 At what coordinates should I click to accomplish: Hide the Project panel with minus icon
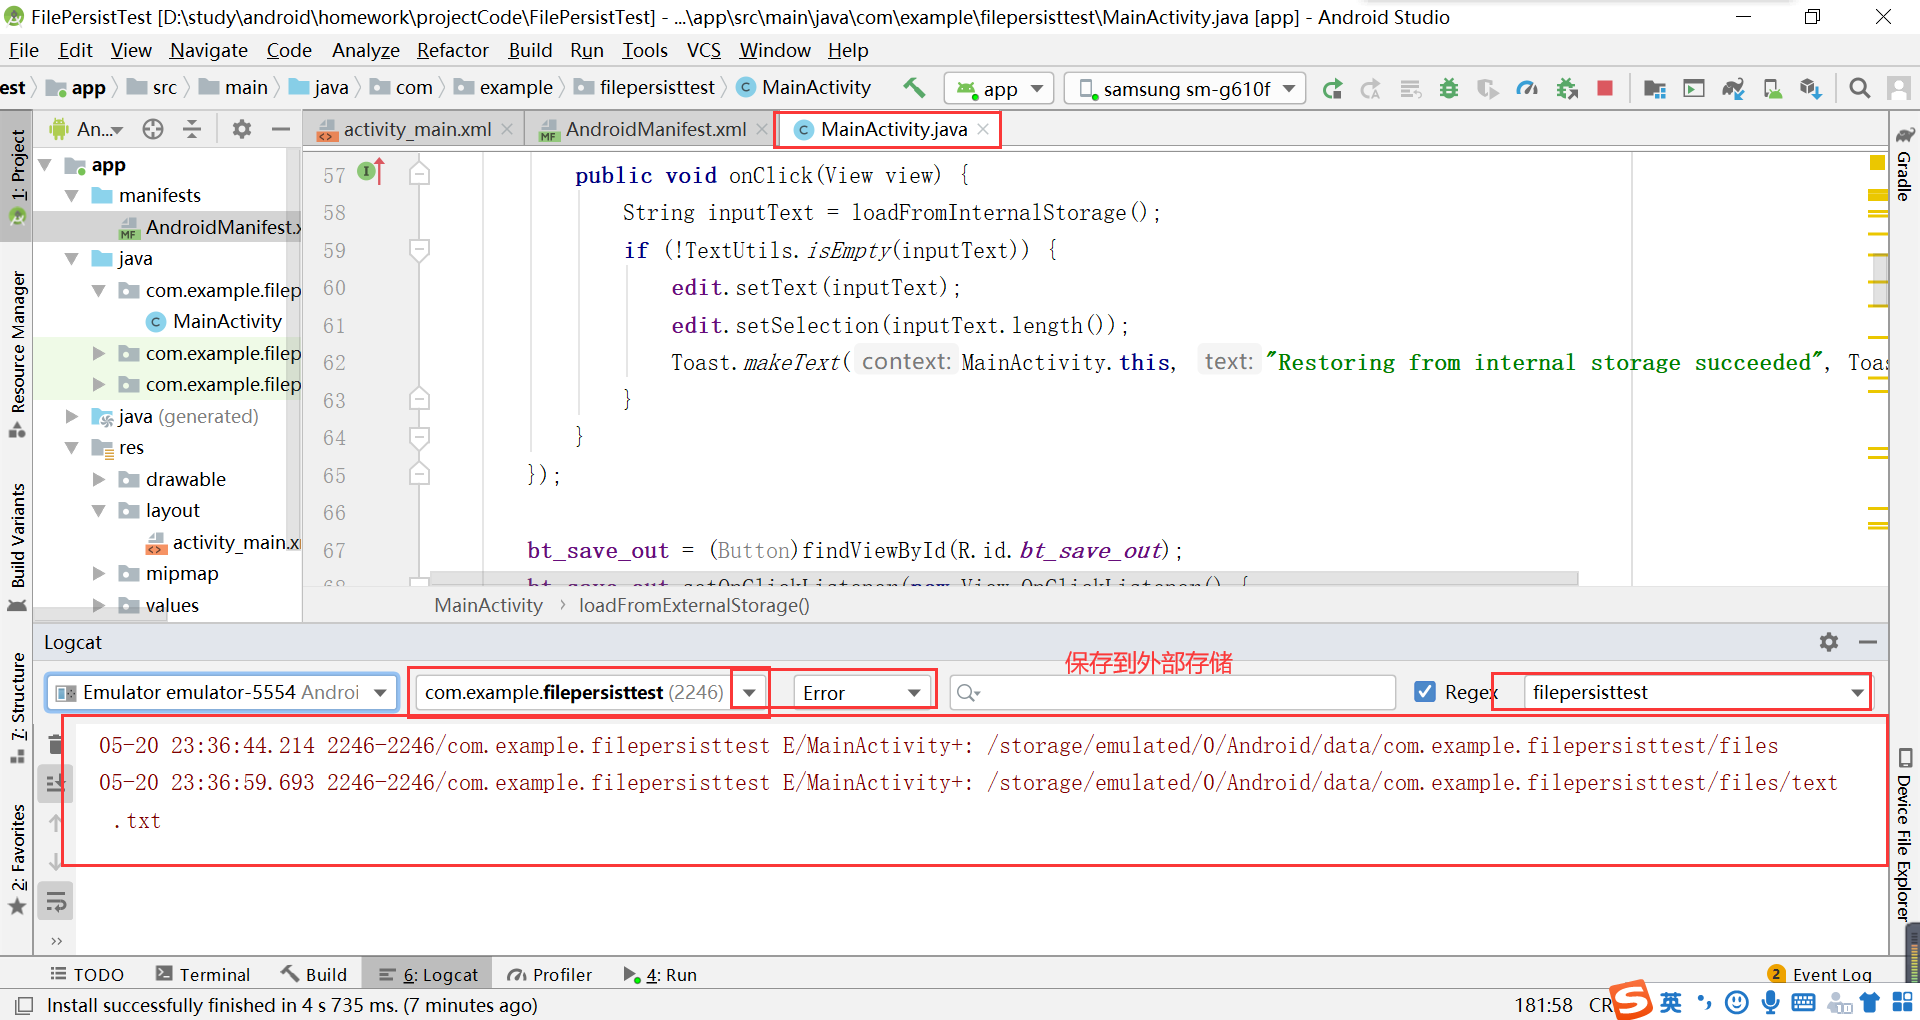coord(281,129)
